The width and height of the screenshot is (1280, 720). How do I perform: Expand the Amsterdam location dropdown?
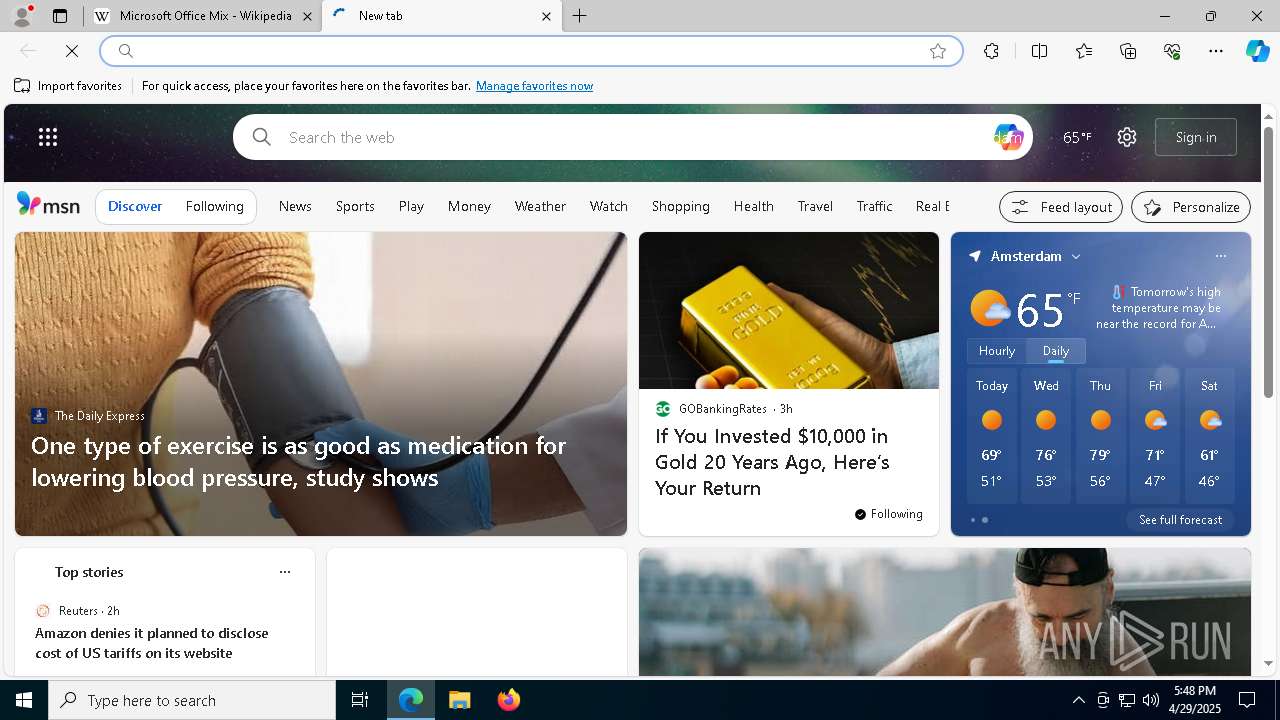(1076, 257)
